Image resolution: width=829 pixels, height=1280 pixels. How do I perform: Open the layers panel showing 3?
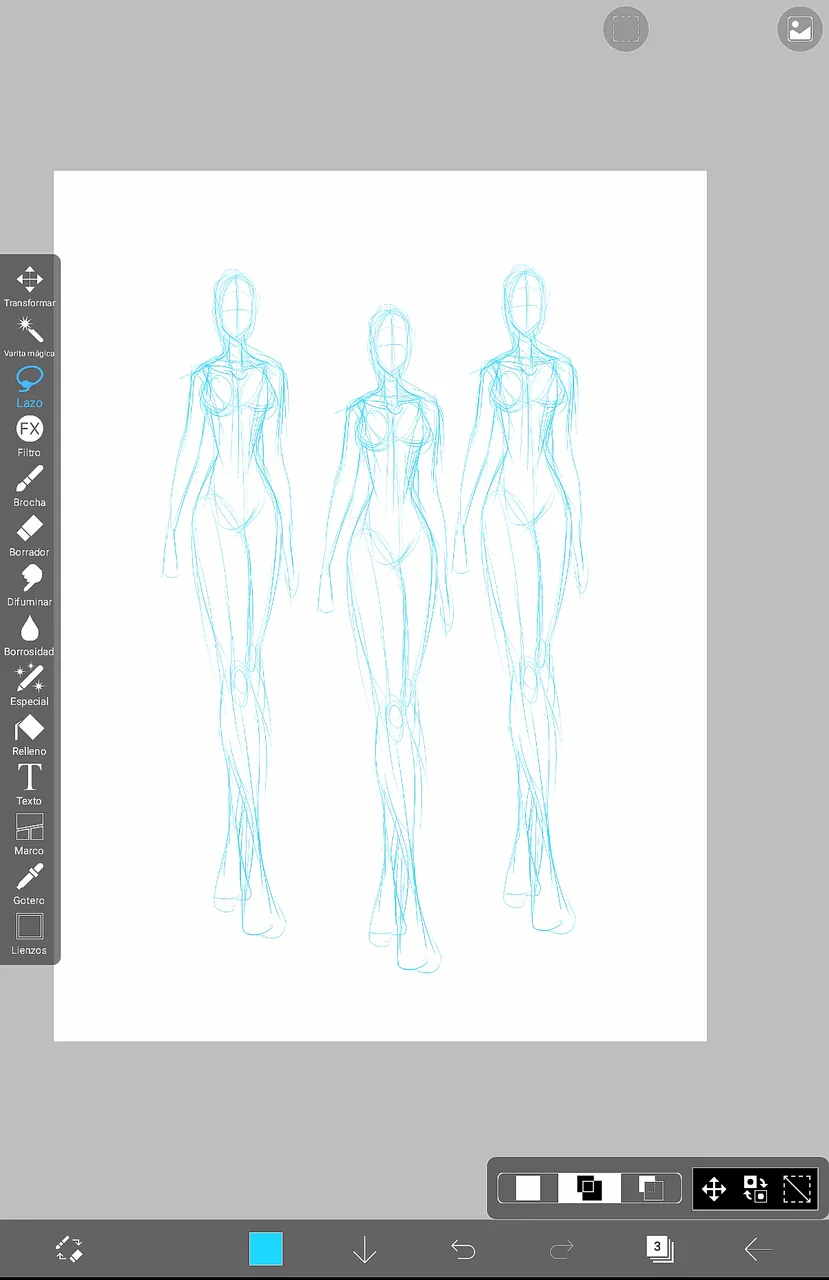coord(660,1248)
